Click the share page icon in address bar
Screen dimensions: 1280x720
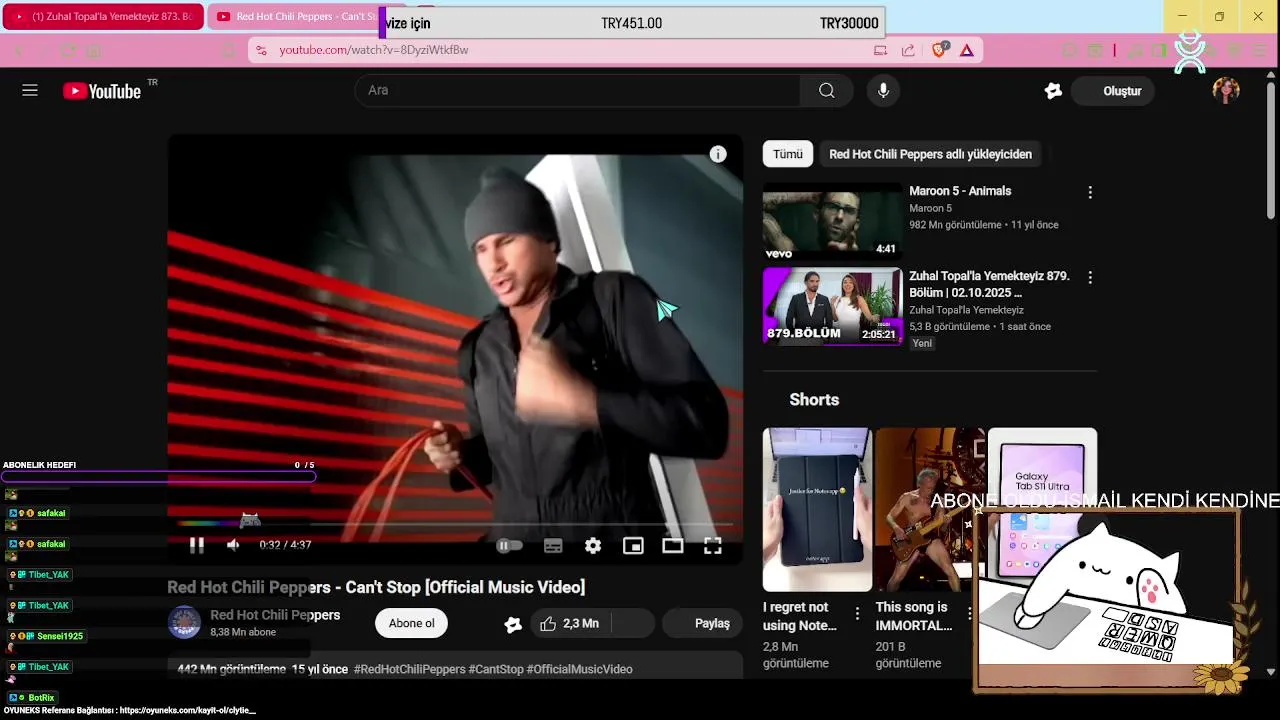click(908, 50)
